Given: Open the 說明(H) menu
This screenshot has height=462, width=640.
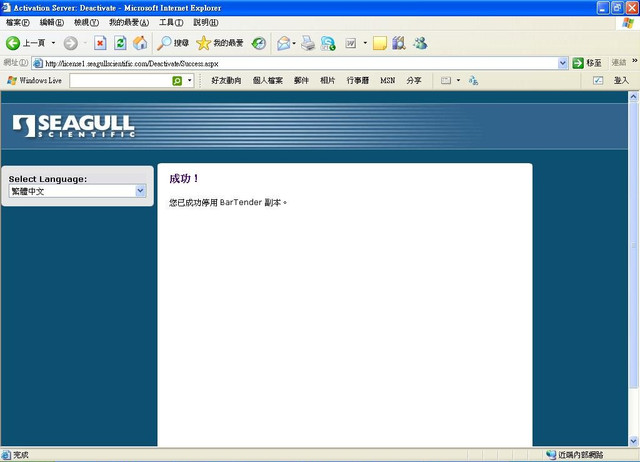Looking at the screenshot, I should pos(206,22).
